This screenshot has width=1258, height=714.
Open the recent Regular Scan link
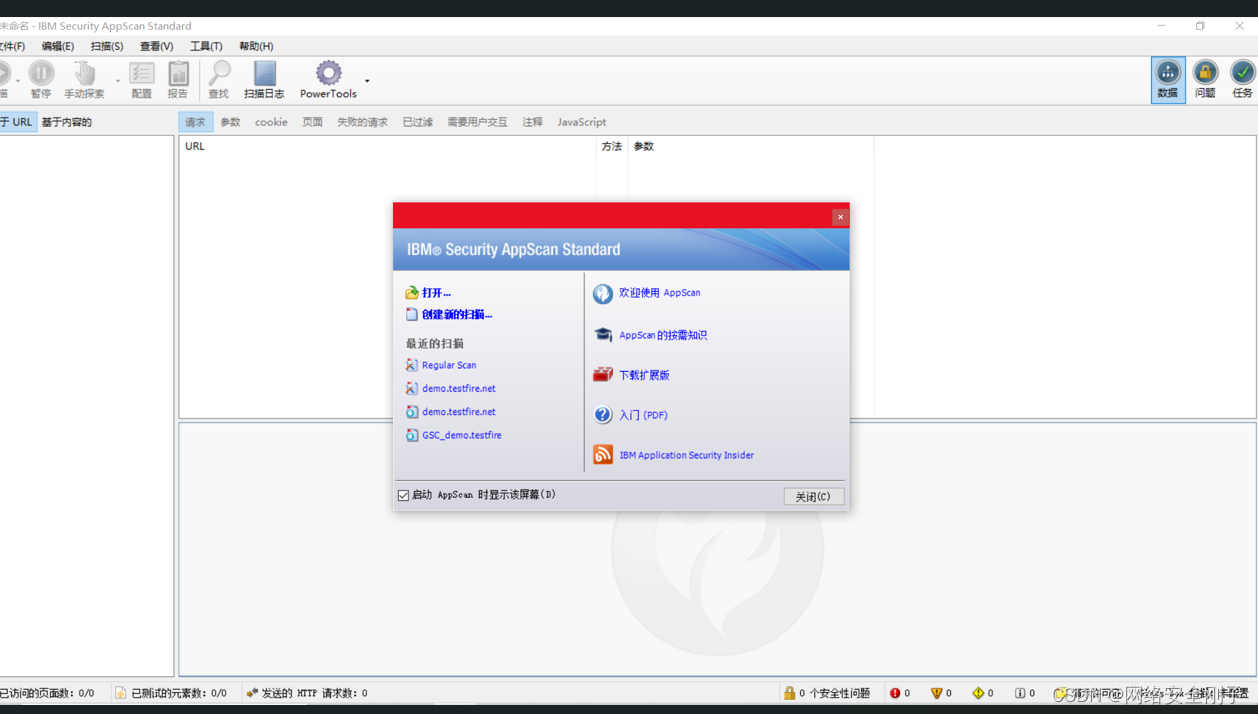pos(449,365)
